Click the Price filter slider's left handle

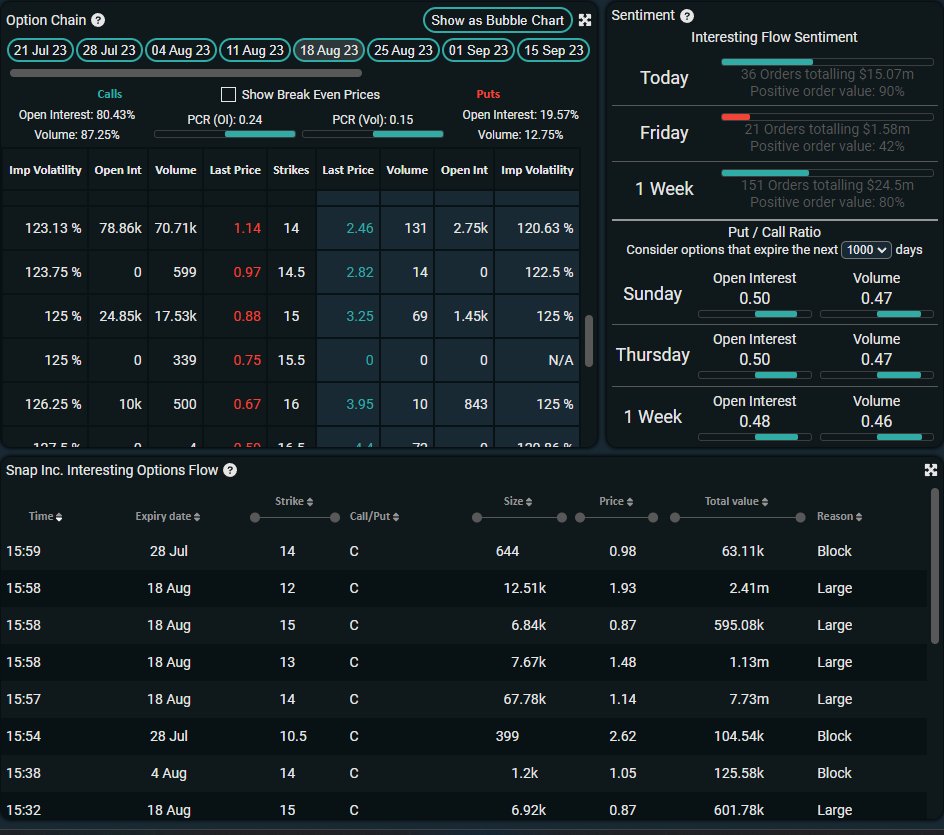[580, 518]
